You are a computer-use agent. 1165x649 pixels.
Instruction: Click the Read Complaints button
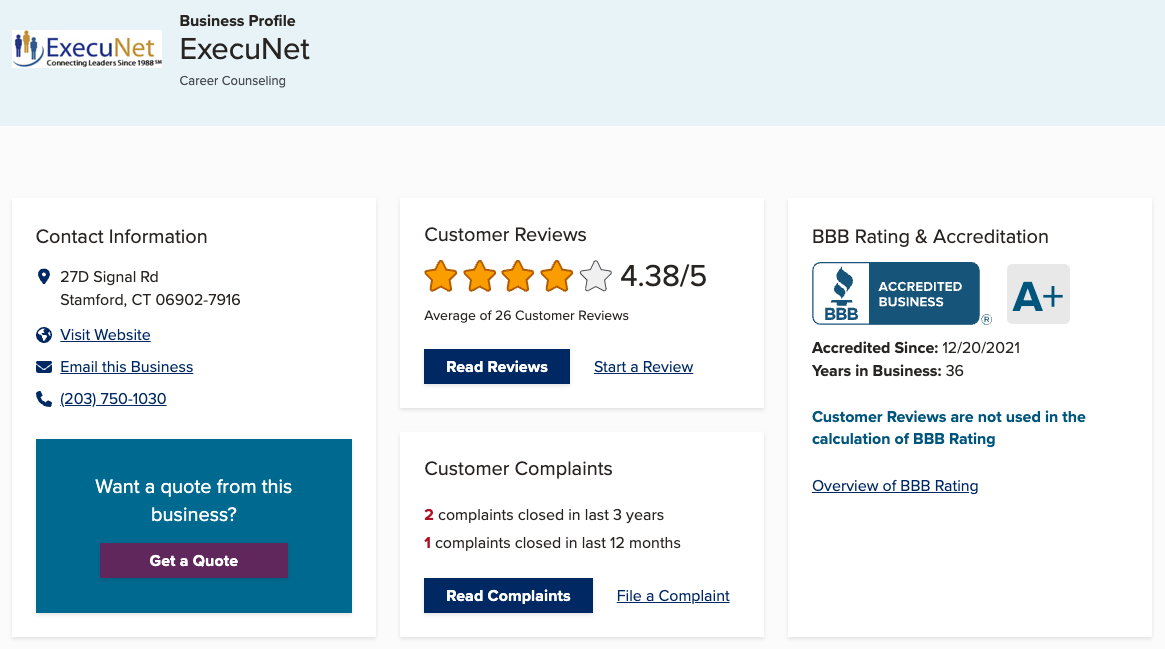click(508, 596)
